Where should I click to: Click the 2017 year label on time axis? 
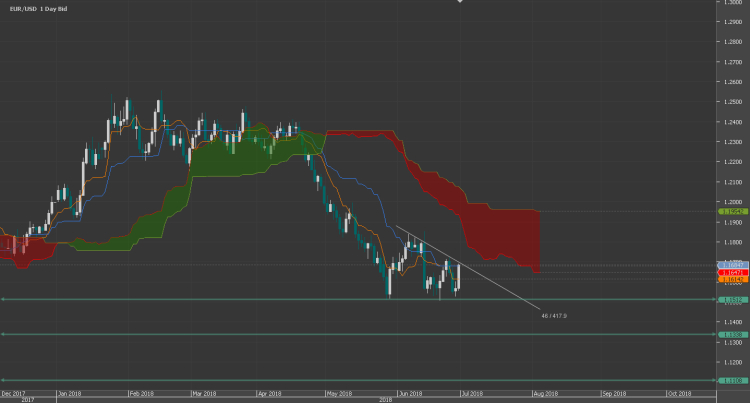pos(28,400)
